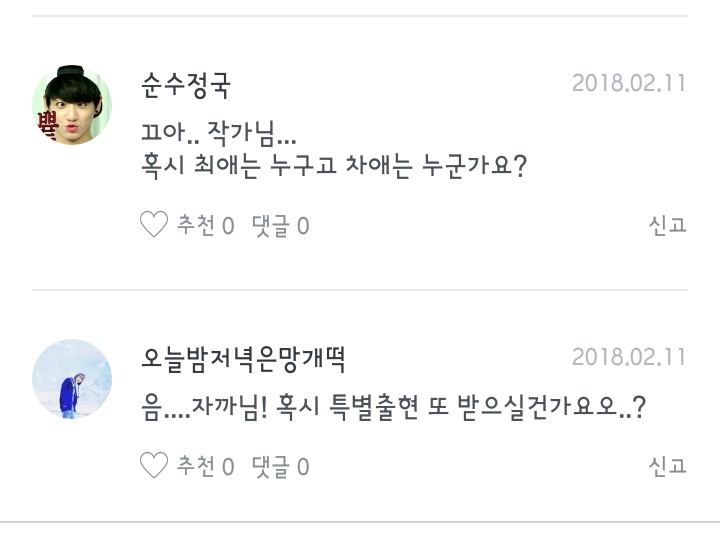The image size is (720, 540).
Task: Click the 댓글 count number on 오늘밤저녁은망개떡's comment
Action: (303, 467)
